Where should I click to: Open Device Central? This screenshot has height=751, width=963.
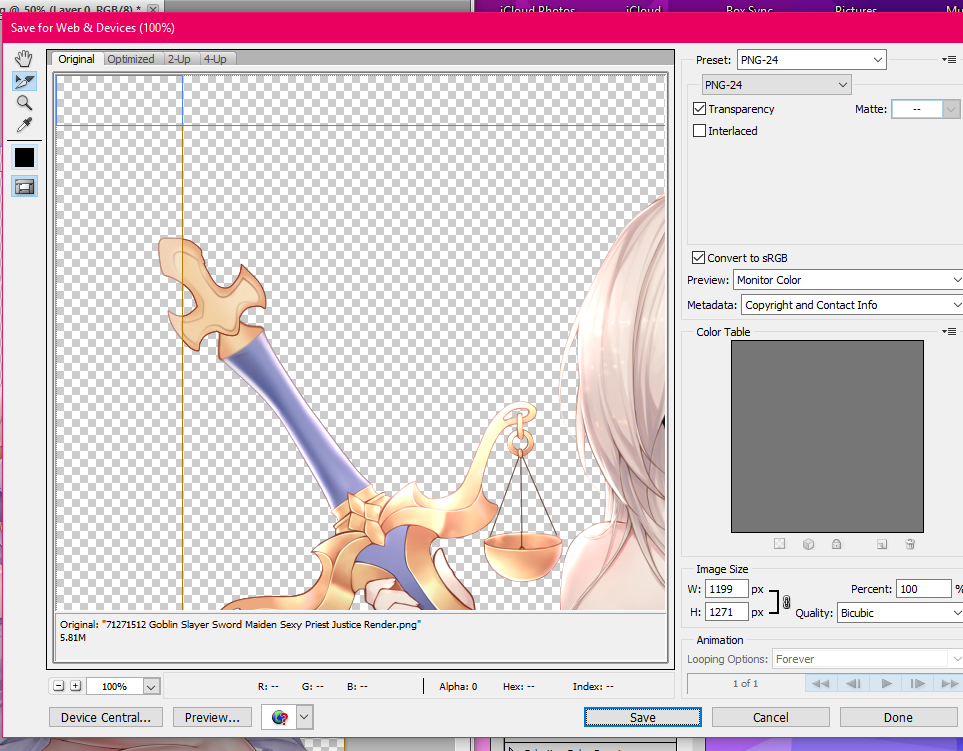(106, 717)
